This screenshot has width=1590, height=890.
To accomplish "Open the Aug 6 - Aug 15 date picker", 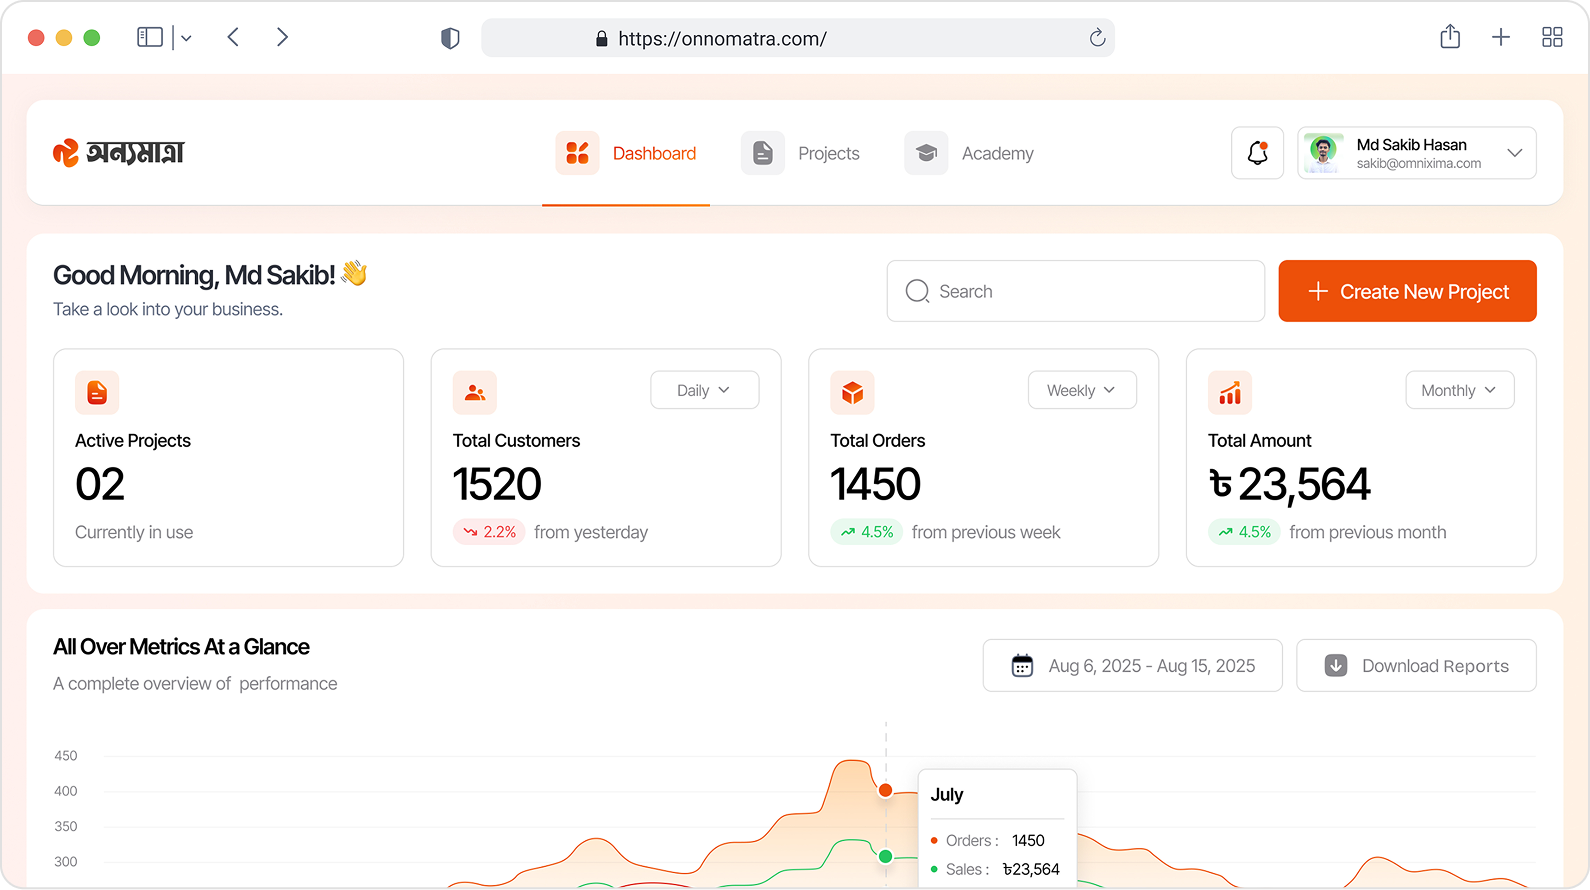I will [x=1132, y=666].
